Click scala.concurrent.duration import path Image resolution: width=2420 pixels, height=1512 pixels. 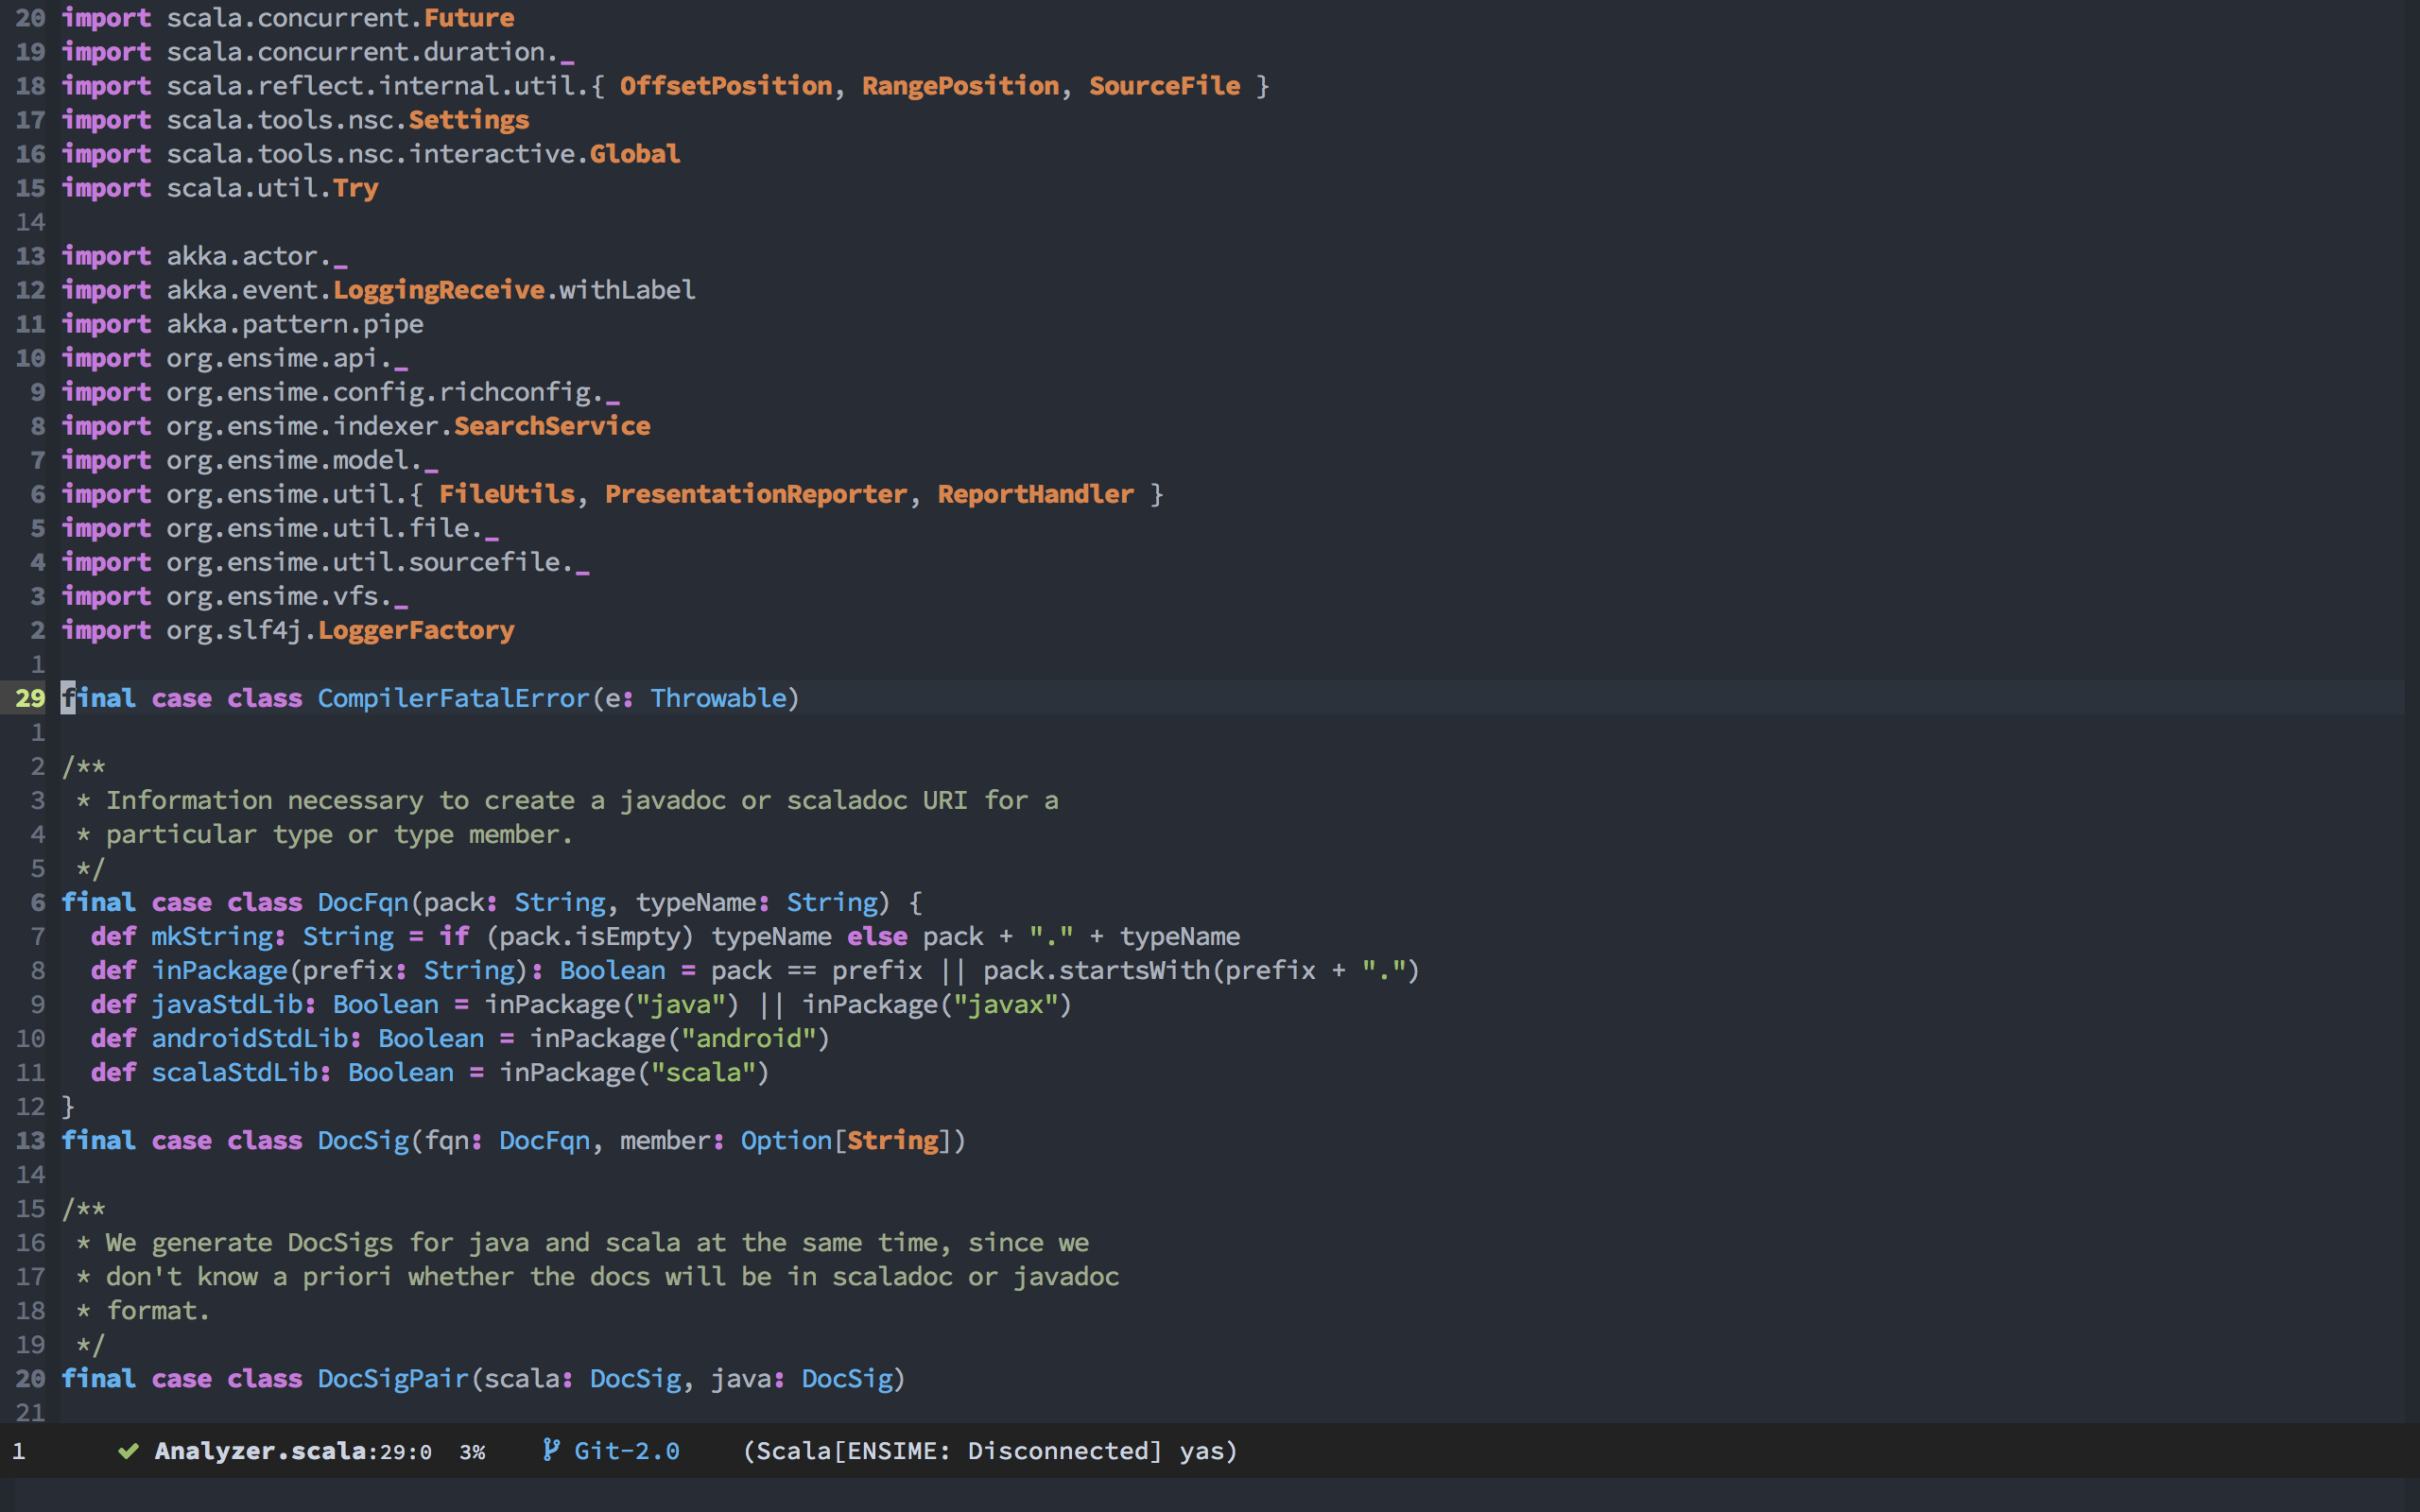370,52
